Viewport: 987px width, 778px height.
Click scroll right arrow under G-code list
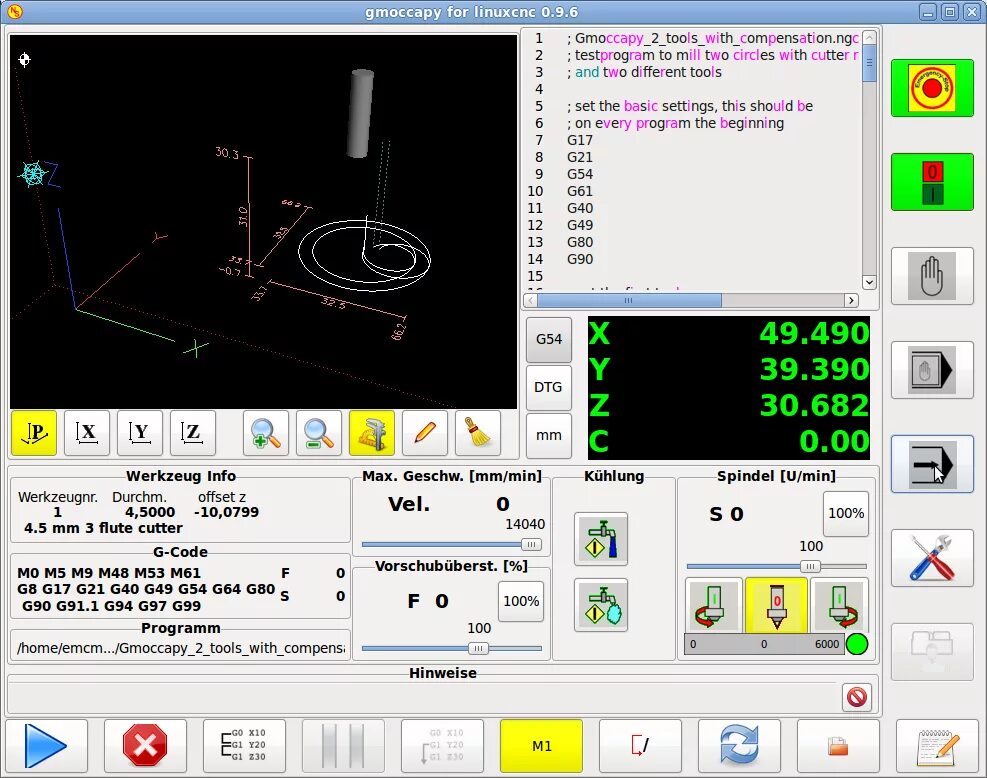[852, 301]
